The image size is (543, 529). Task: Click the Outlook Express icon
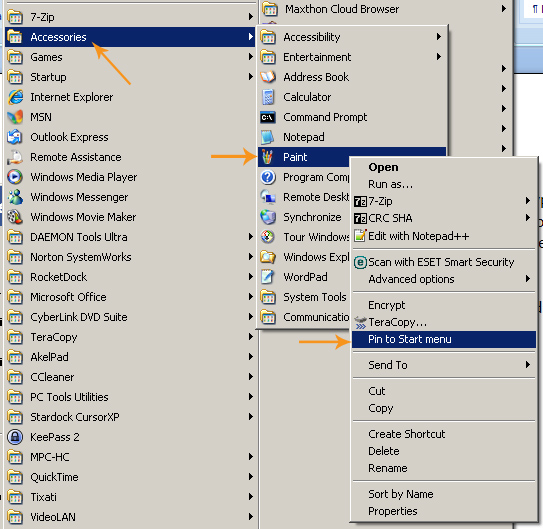pos(15,137)
